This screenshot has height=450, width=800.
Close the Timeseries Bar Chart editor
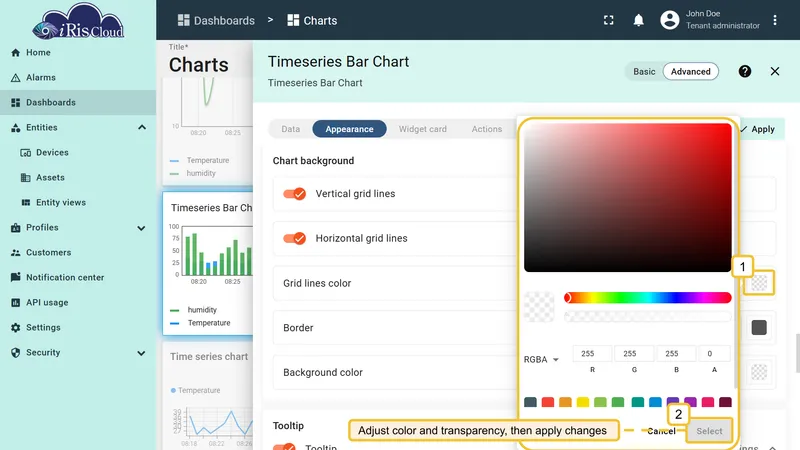[x=775, y=71]
